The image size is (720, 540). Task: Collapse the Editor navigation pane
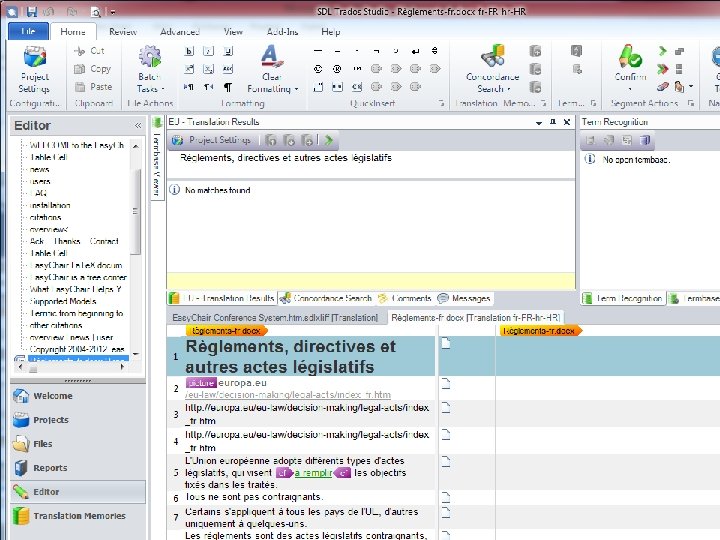pos(138,125)
